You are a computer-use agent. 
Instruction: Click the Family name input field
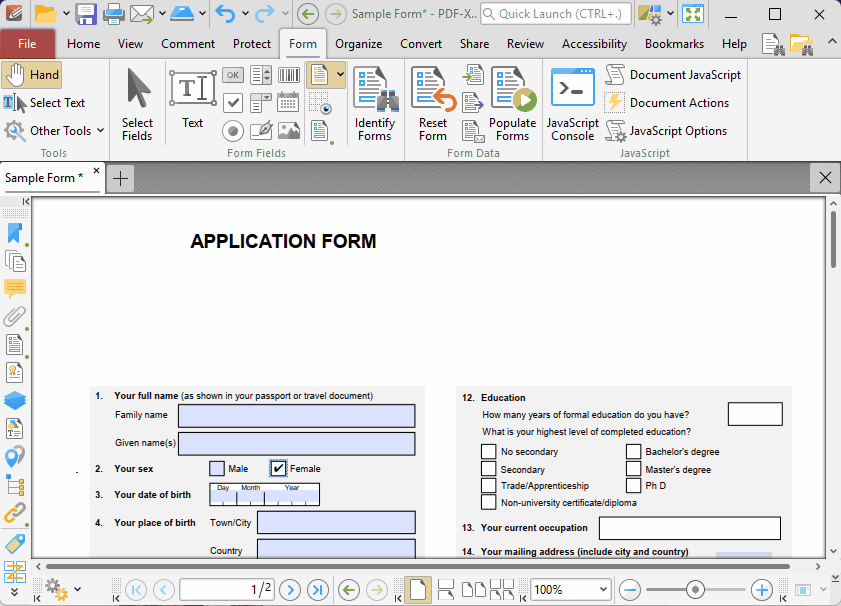[296, 415]
